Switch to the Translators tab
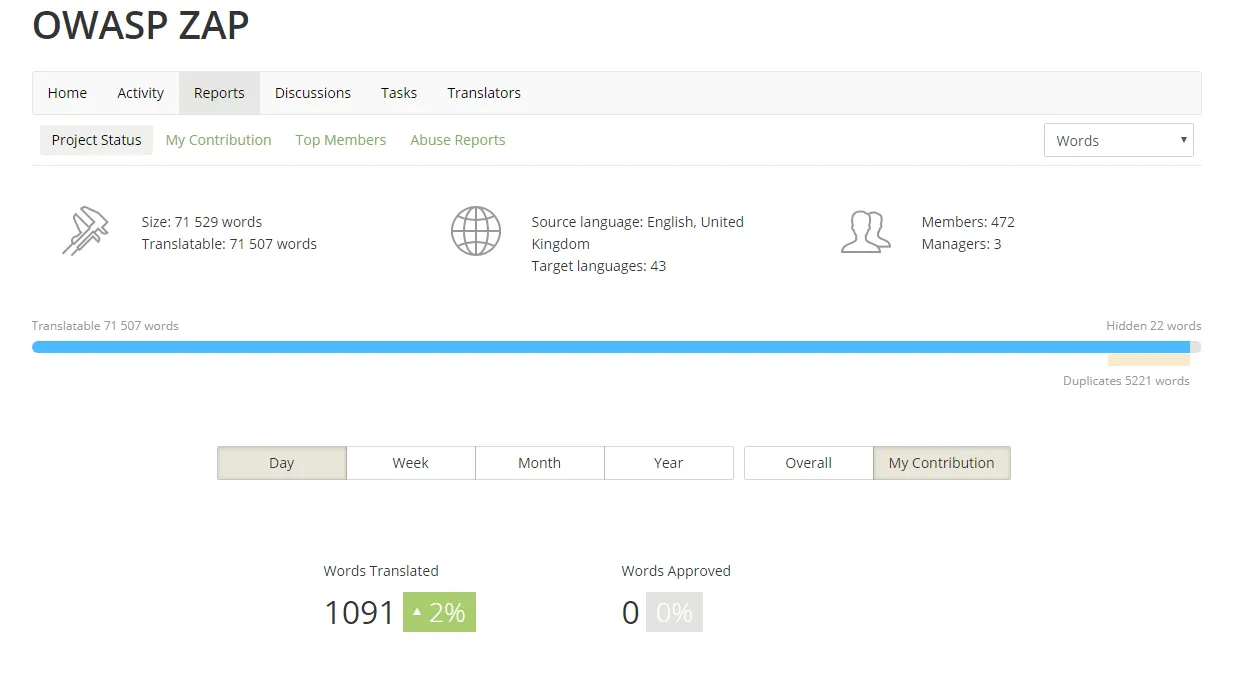The width and height of the screenshot is (1255, 687). [484, 93]
